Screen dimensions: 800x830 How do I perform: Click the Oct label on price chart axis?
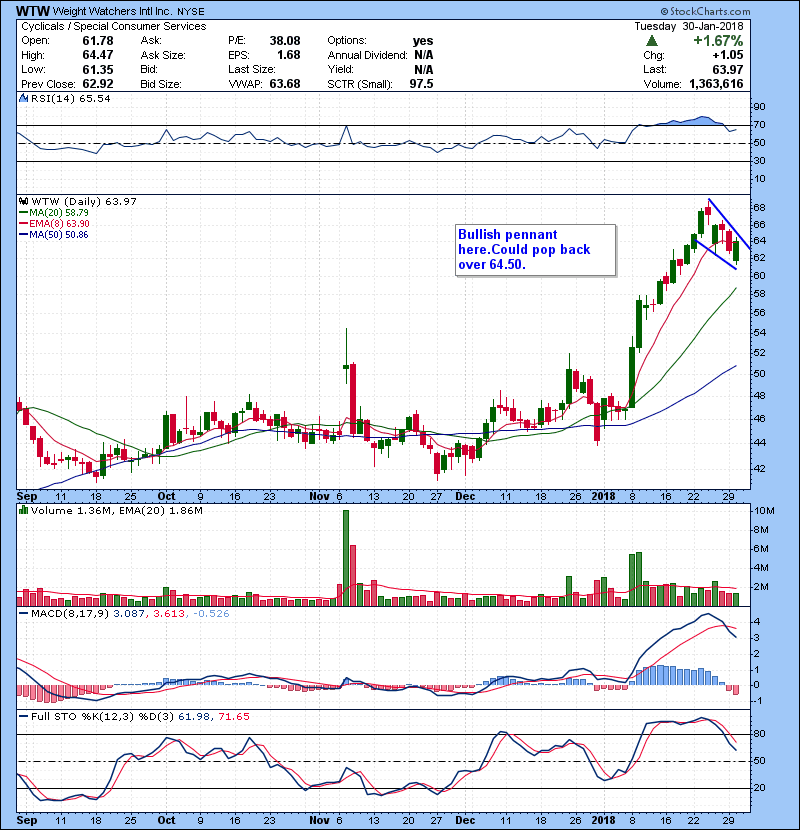coord(166,497)
